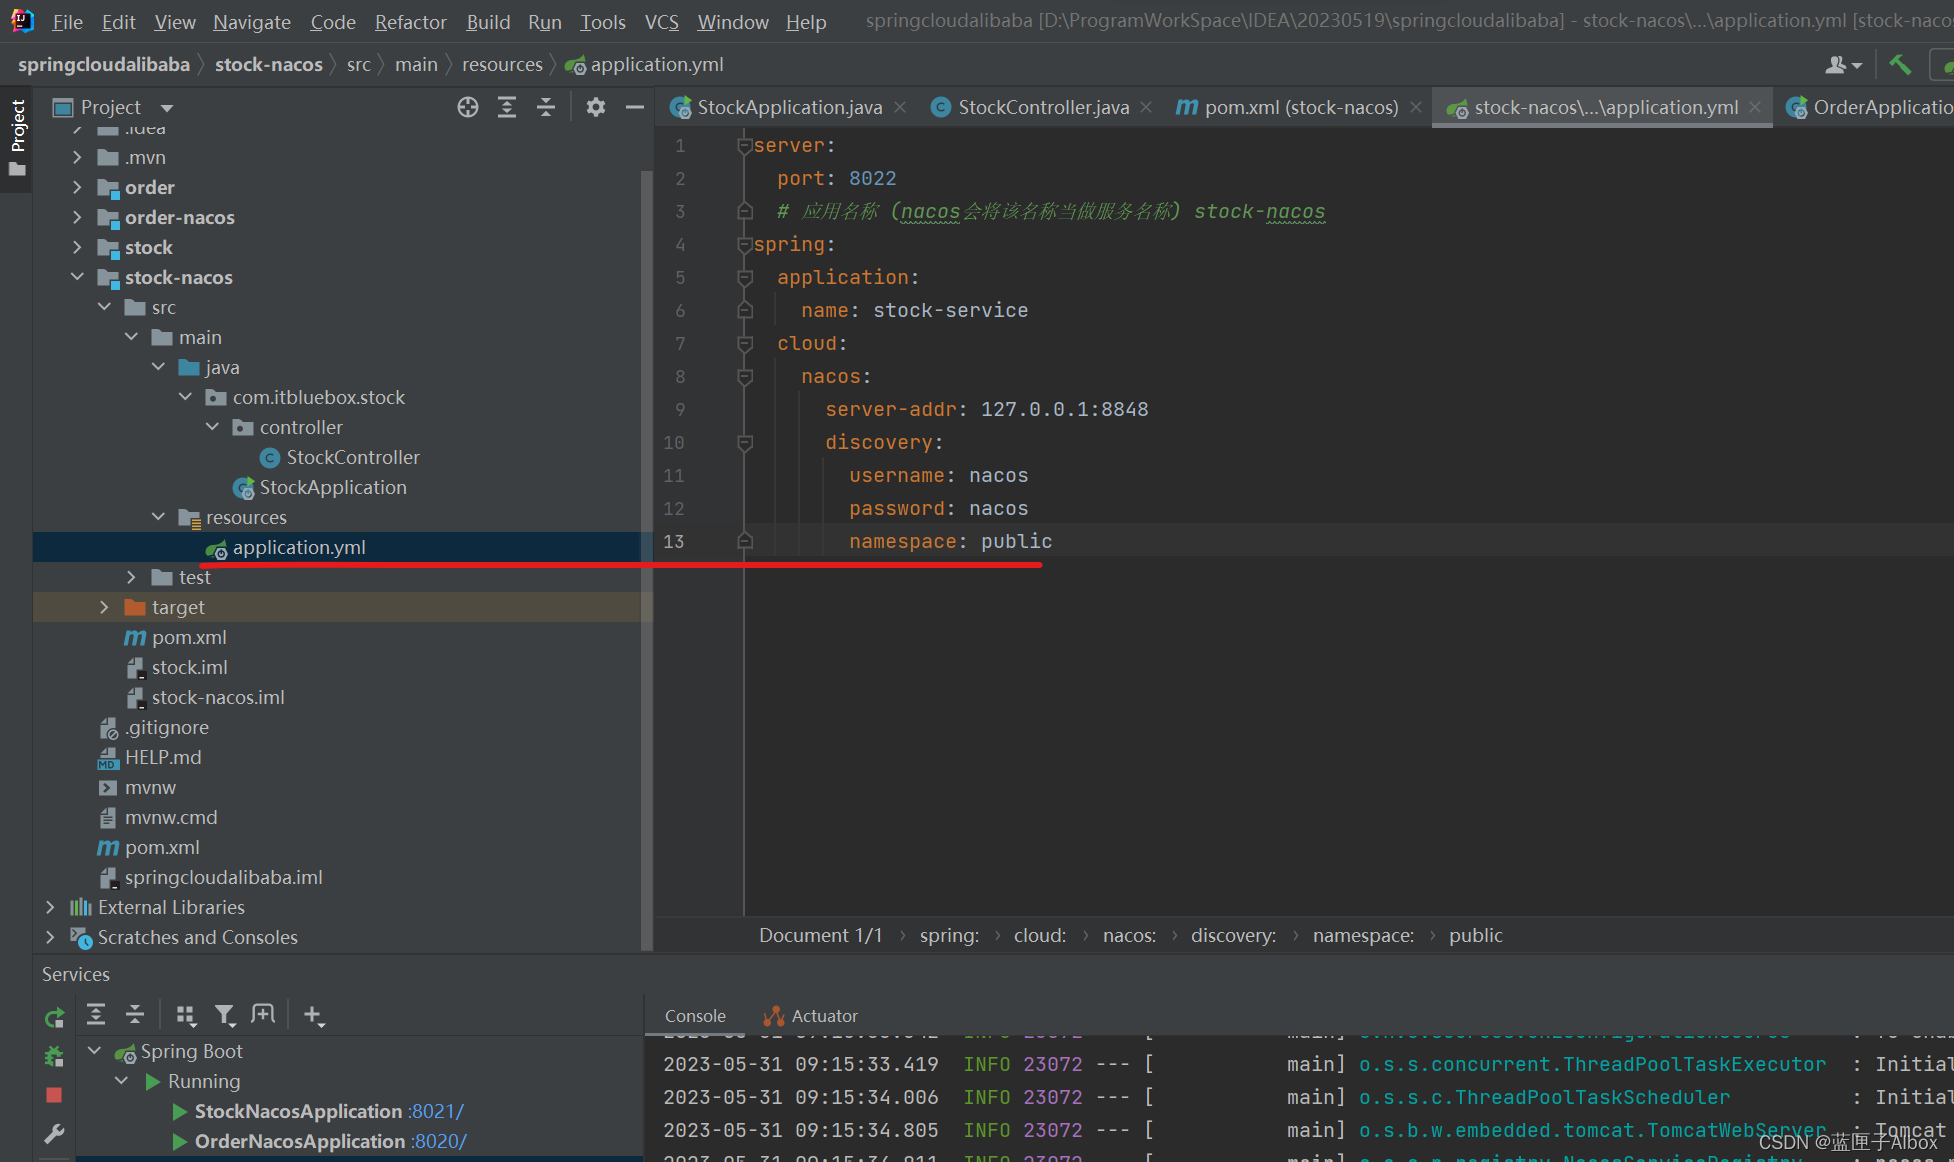Screen dimensions: 1954x1162
Task: Switch to the Actuator tab
Action: [811, 1016]
